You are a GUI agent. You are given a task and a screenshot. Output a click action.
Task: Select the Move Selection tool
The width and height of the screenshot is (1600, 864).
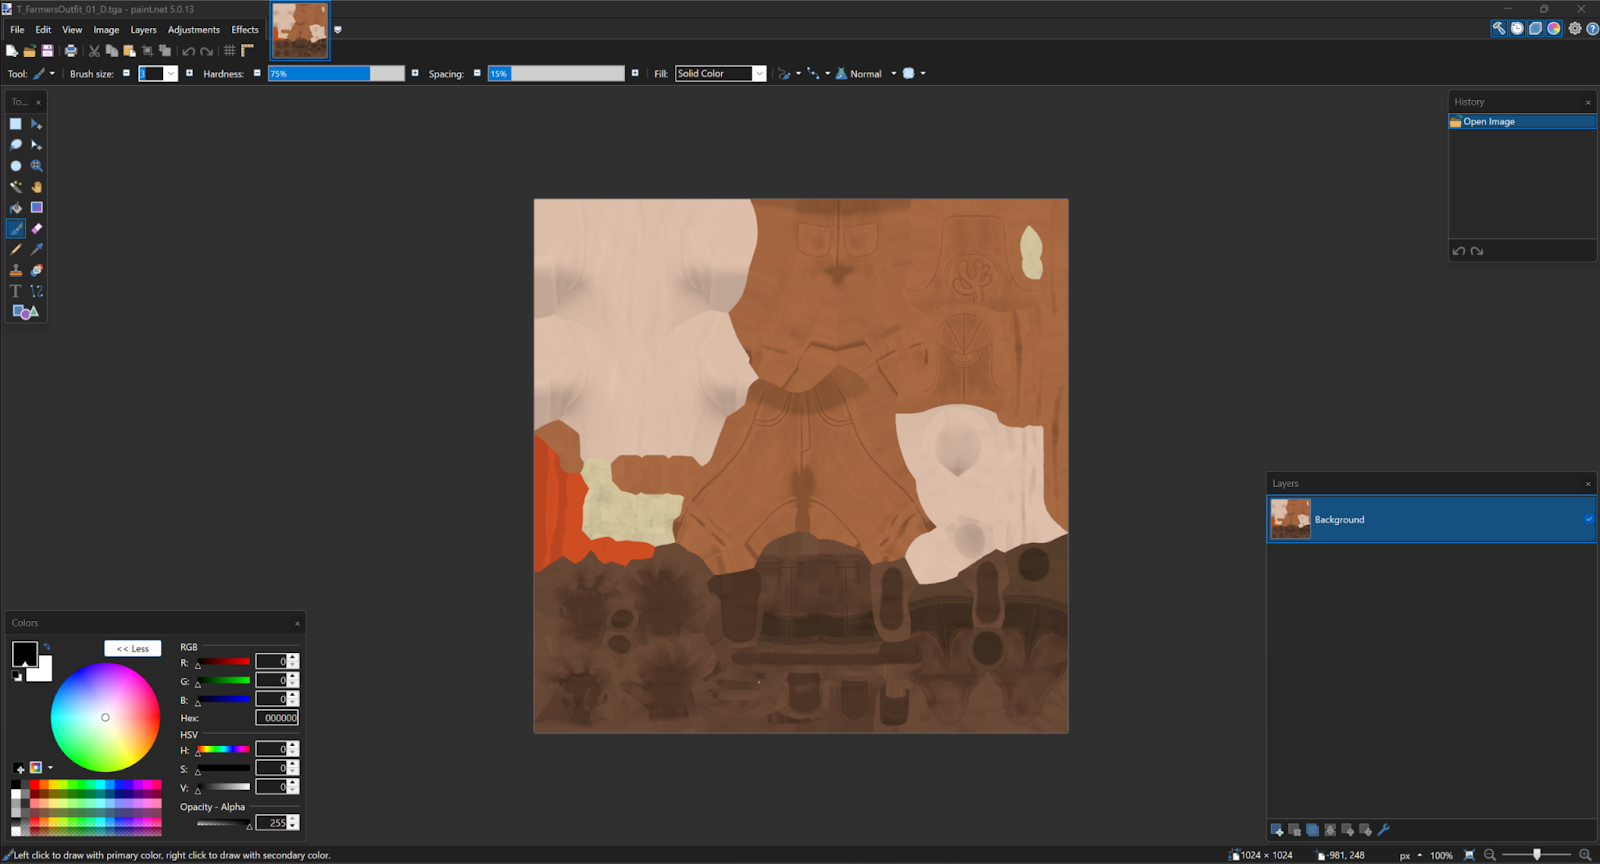coord(37,145)
